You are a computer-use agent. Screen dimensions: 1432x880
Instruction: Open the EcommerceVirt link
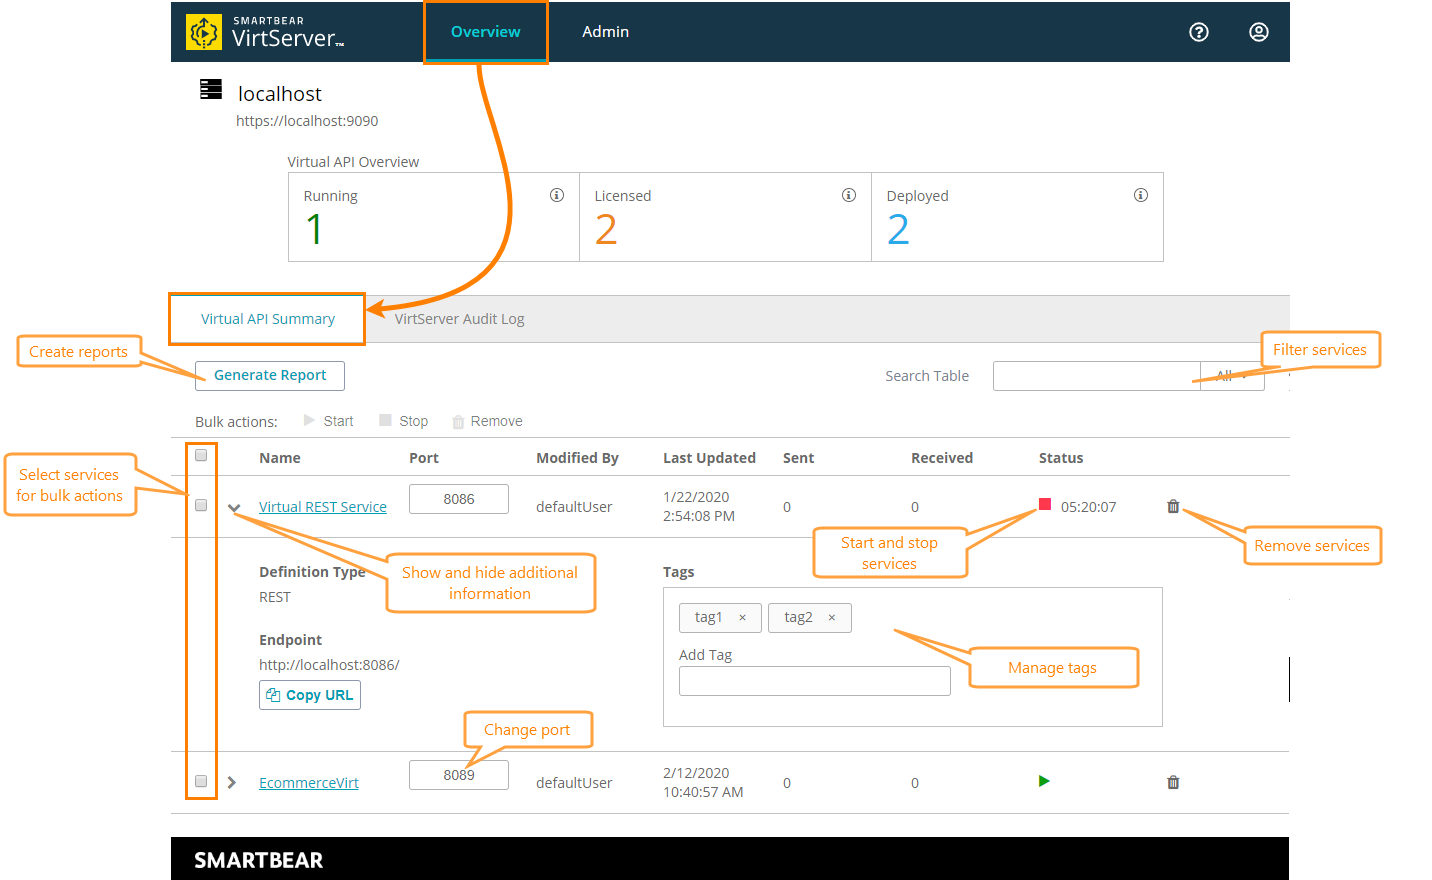309,783
